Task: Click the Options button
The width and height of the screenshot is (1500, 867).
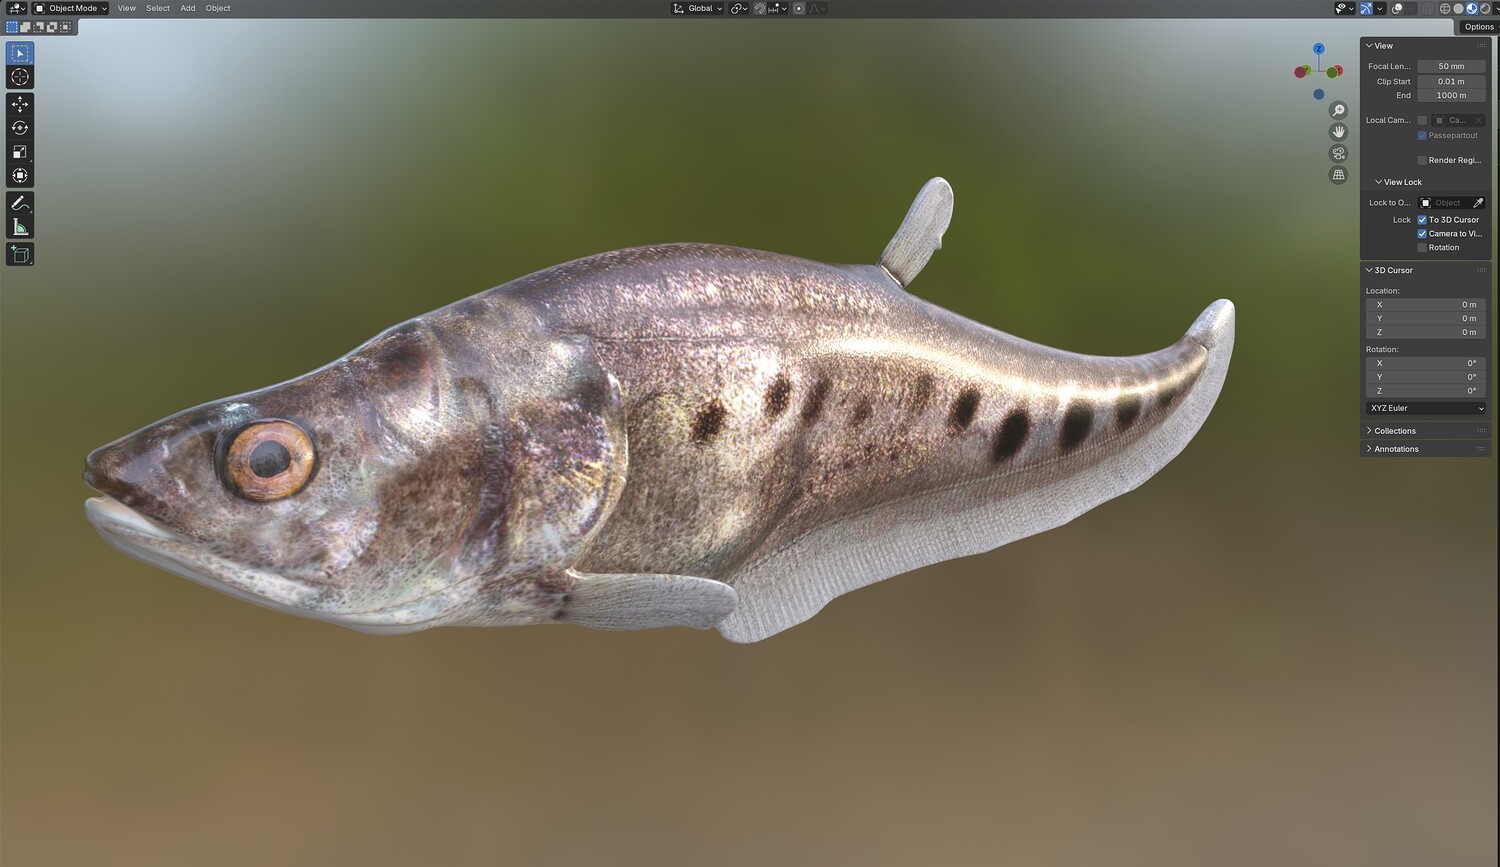Action: pos(1478,27)
